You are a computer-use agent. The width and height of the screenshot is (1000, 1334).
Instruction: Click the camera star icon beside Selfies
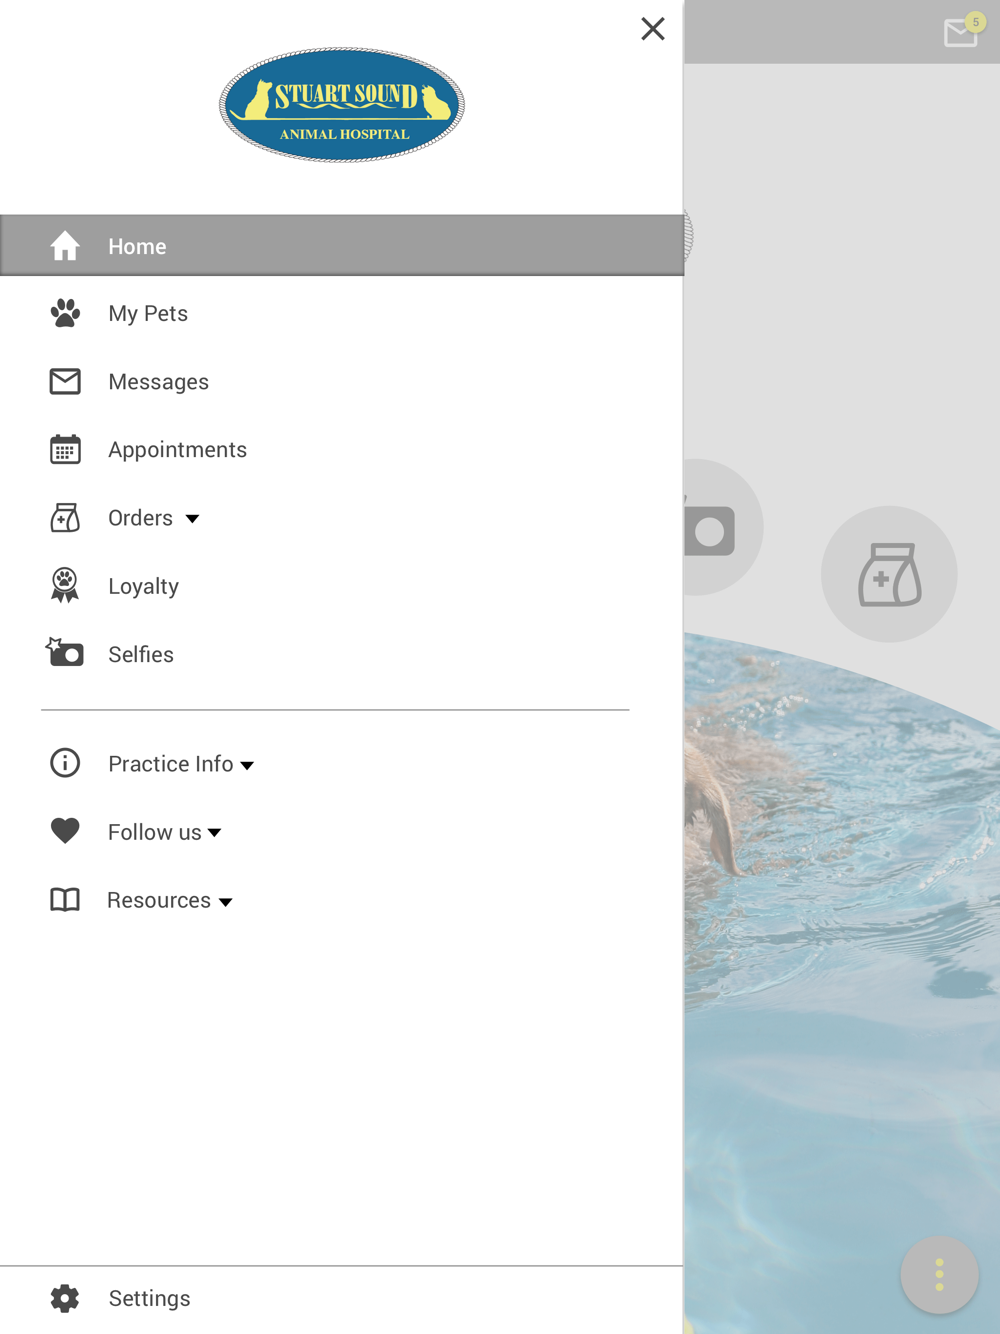(65, 652)
